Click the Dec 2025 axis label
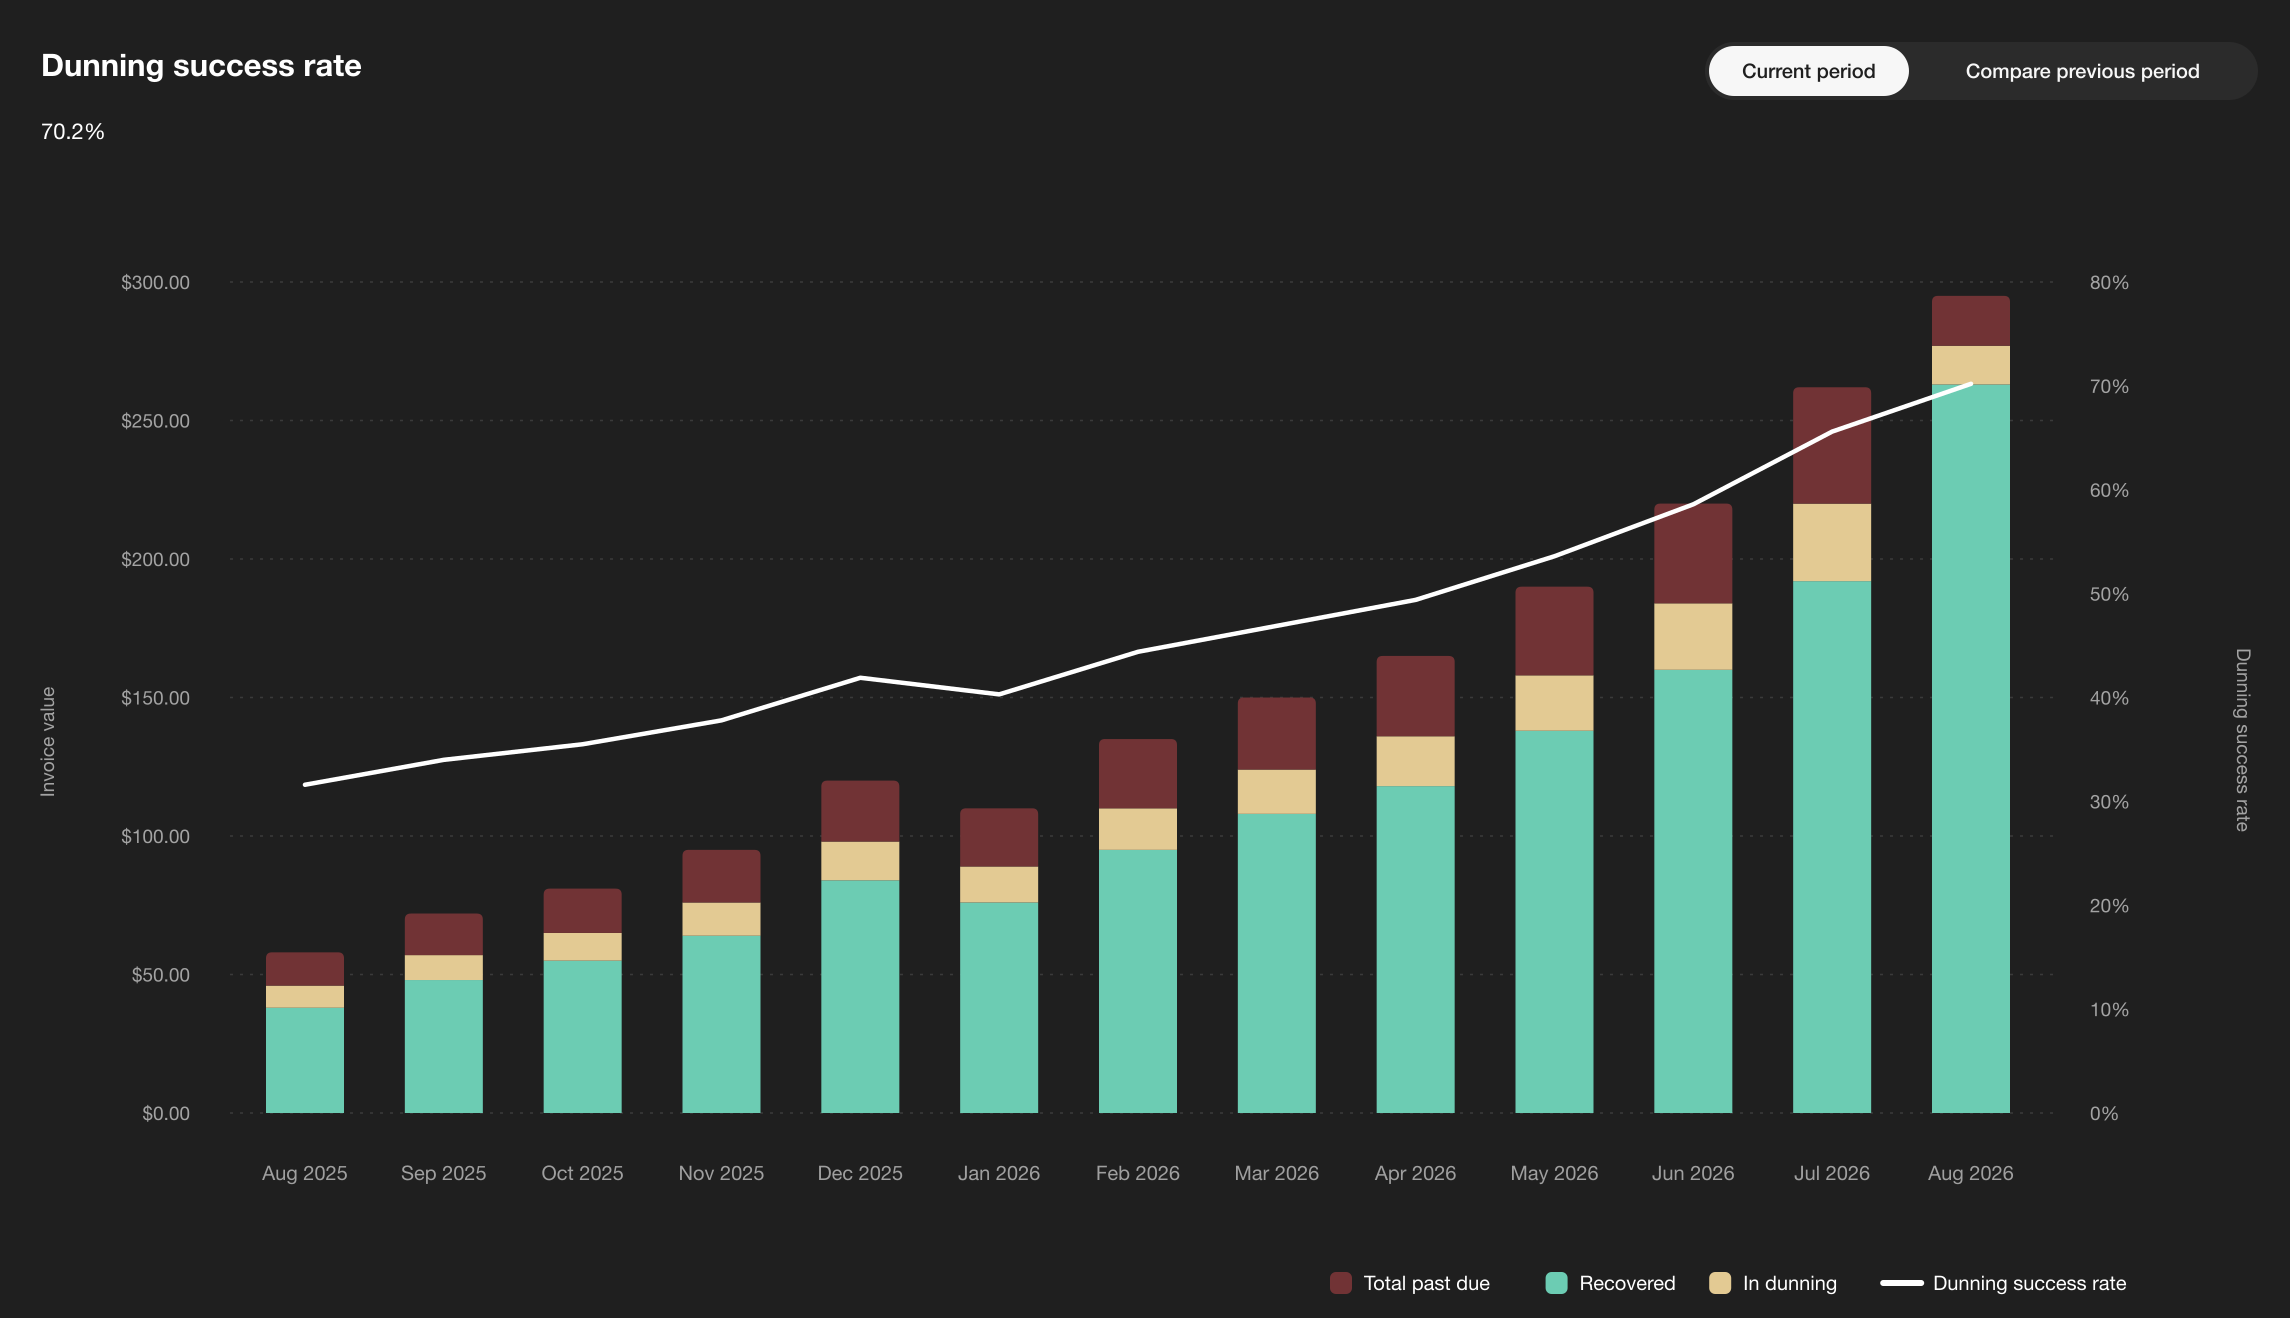Image resolution: width=2290 pixels, height=1318 pixels. (x=860, y=1173)
